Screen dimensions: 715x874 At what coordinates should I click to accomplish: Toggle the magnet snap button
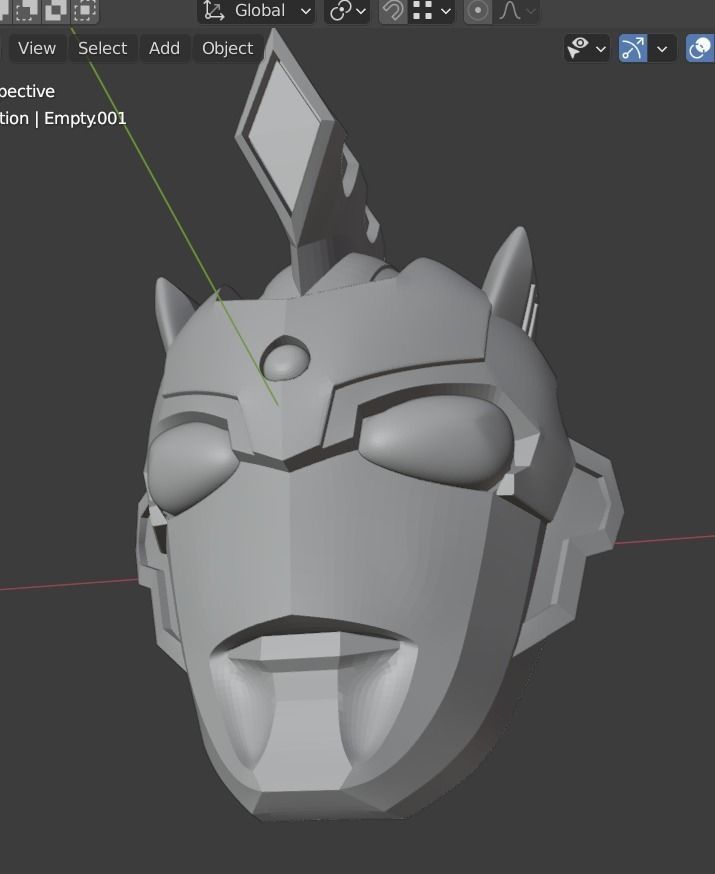393,11
